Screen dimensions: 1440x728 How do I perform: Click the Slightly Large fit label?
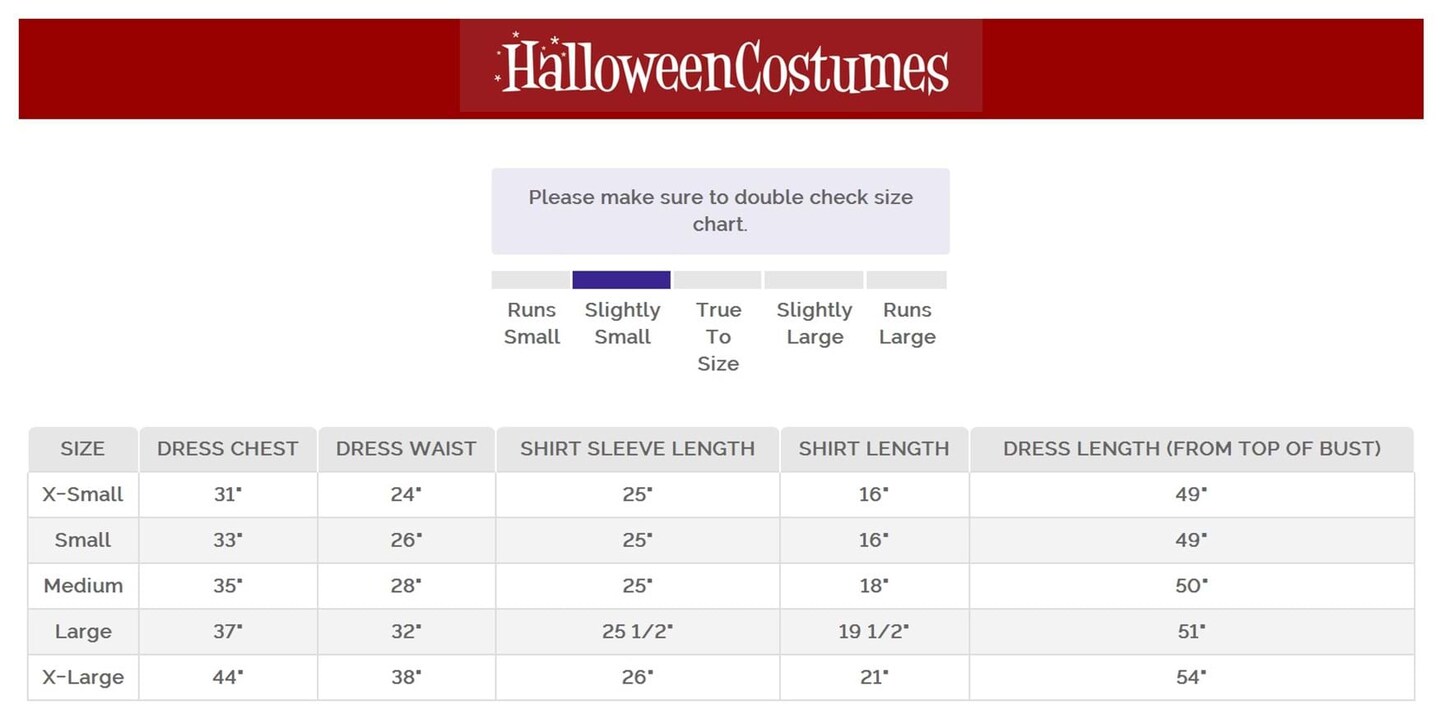[x=814, y=323]
